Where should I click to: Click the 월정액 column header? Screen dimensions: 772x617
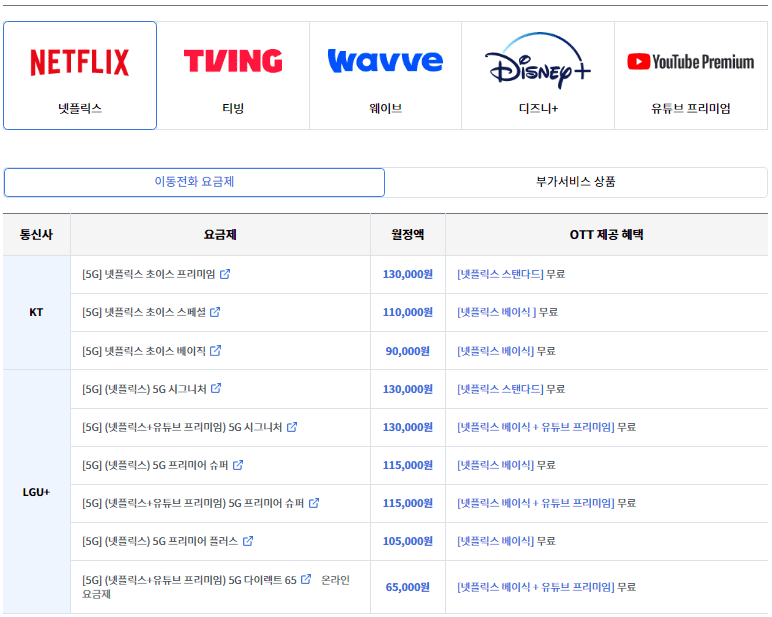(x=408, y=234)
